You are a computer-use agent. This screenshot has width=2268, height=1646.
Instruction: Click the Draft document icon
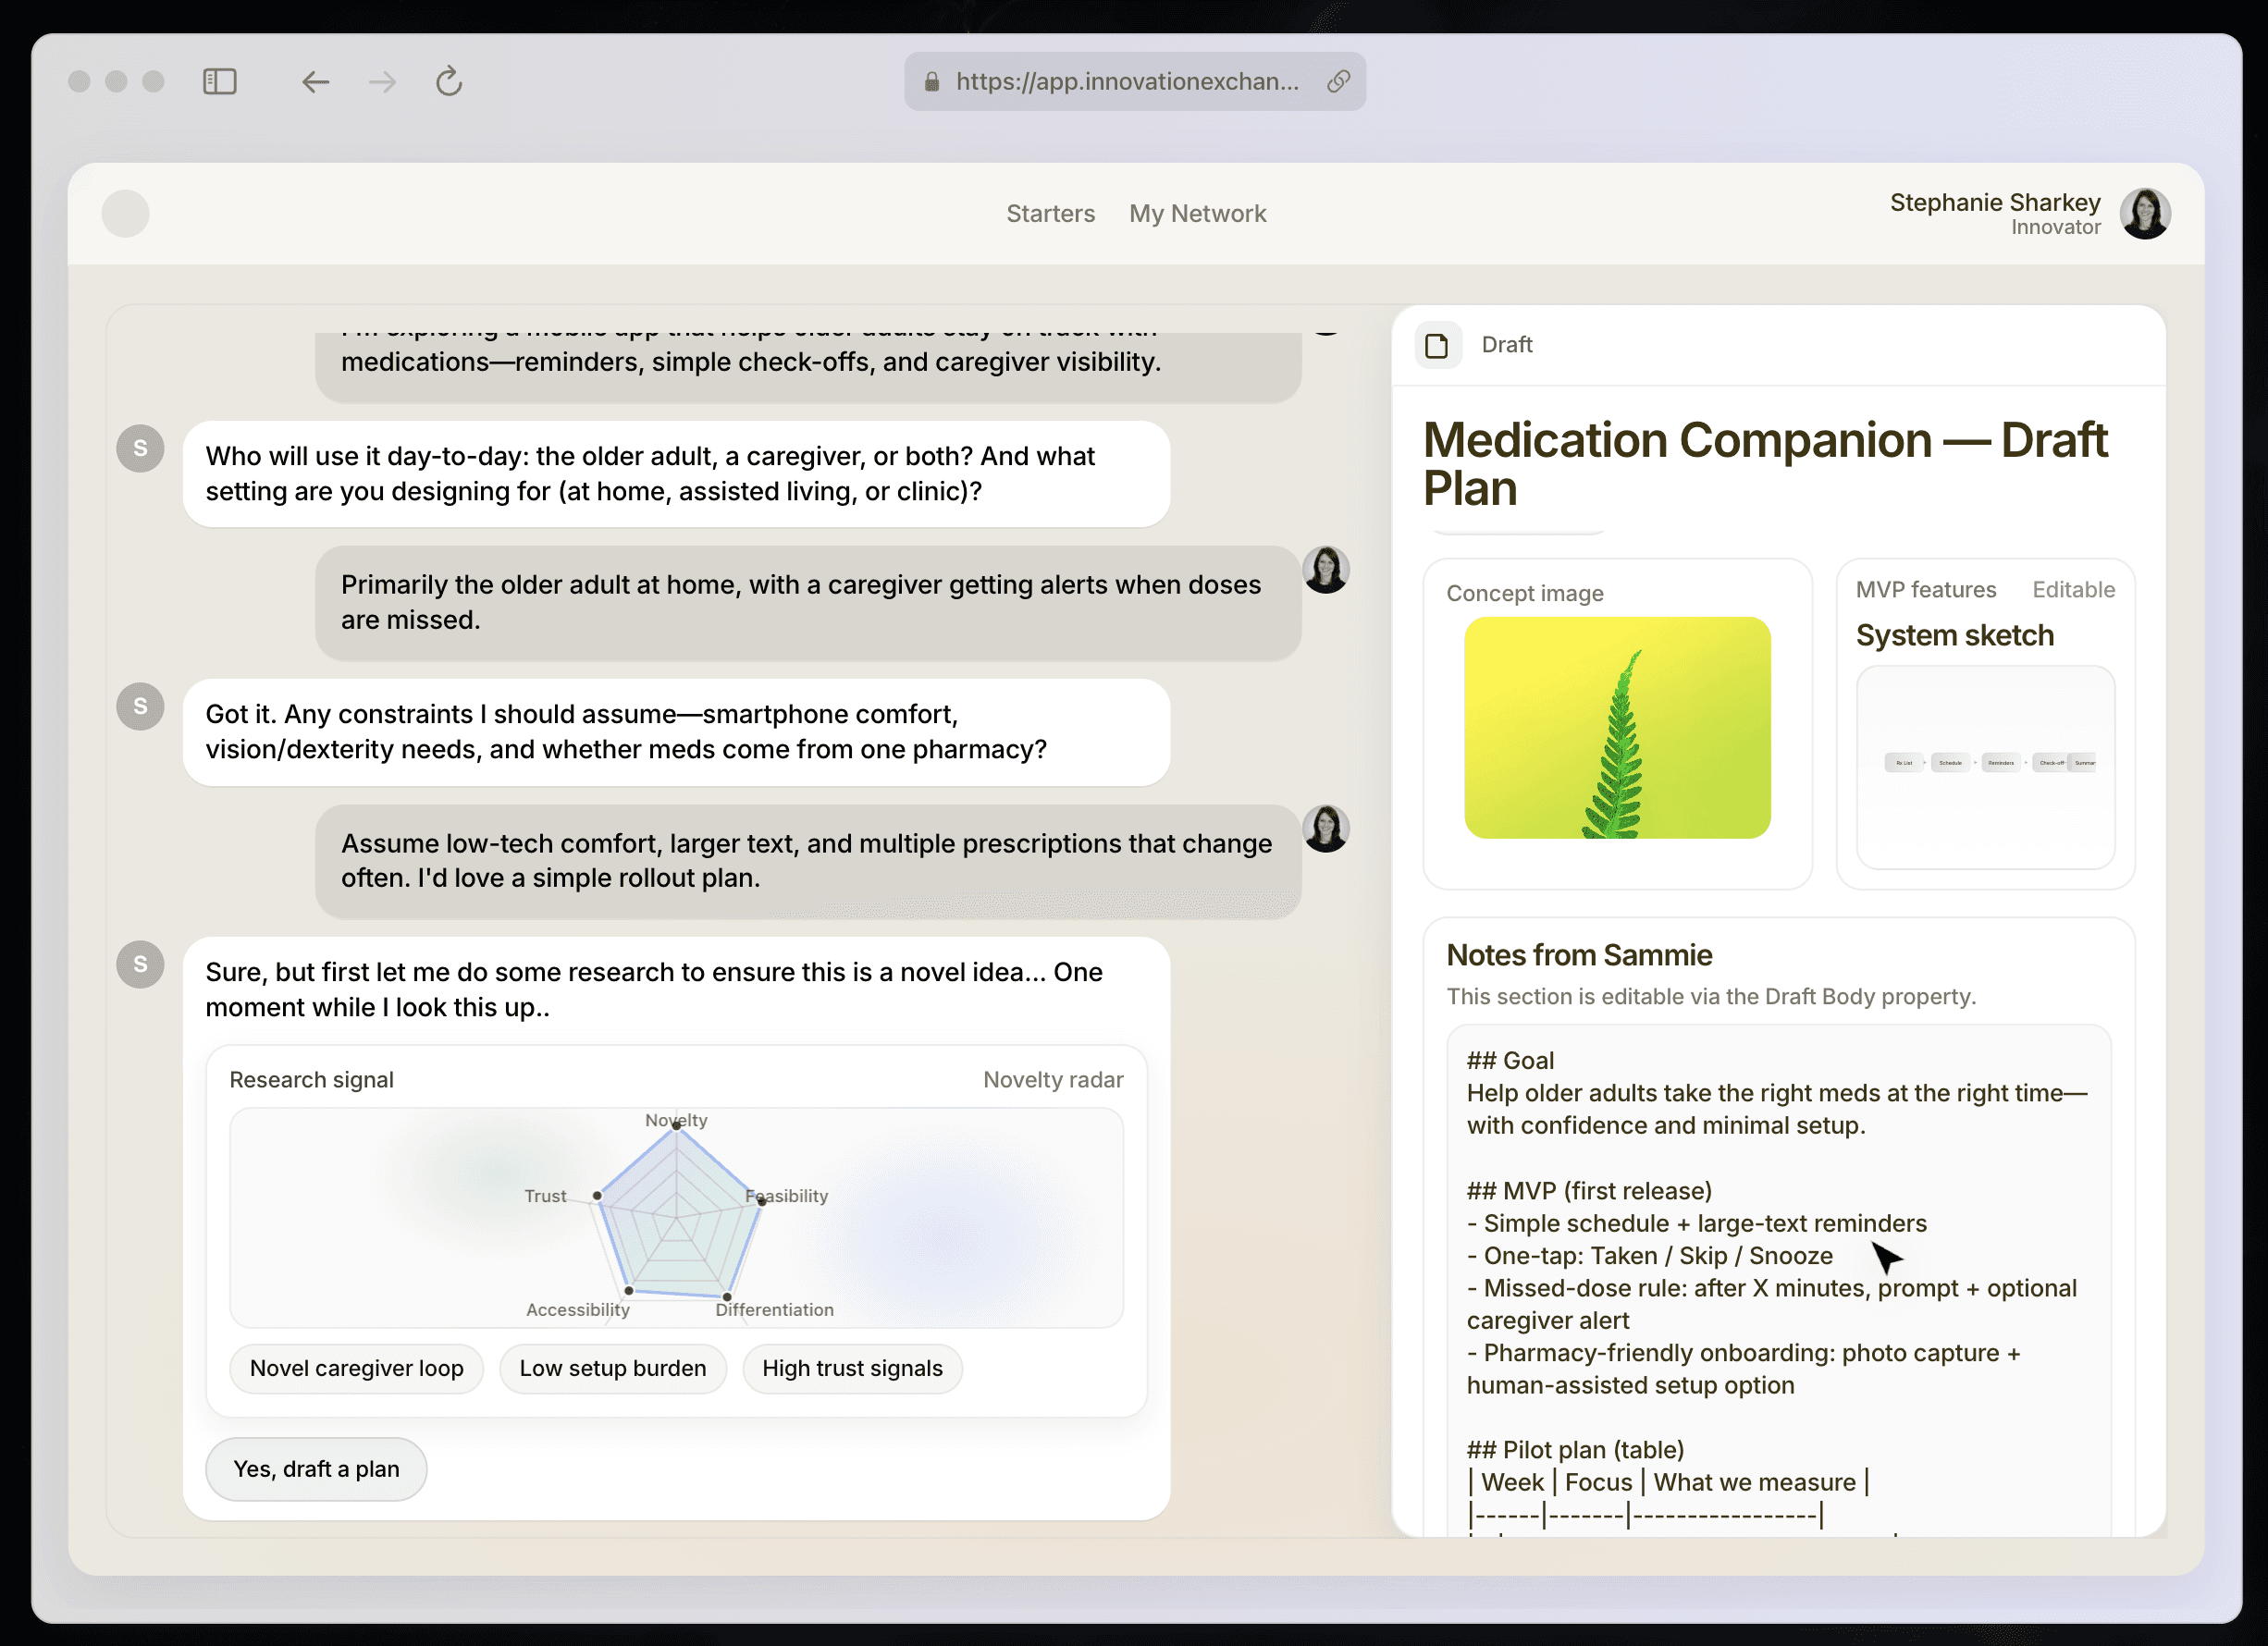click(1437, 345)
